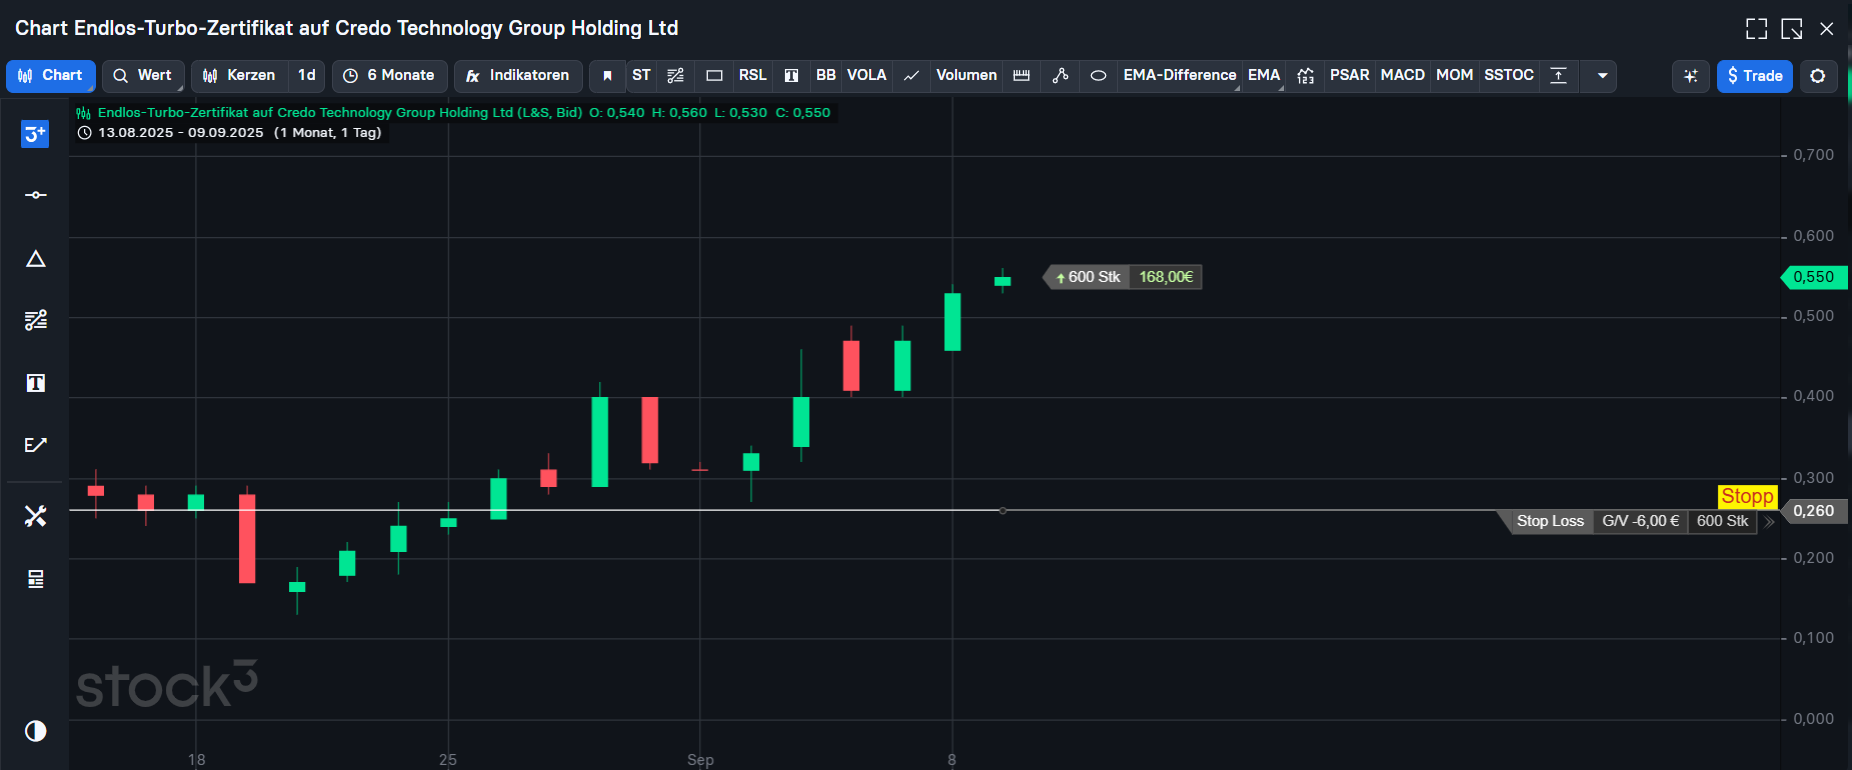Click the Wert search button
This screenshot has width=1852, height=770.
pyautogui.click(x=143, y=76)
